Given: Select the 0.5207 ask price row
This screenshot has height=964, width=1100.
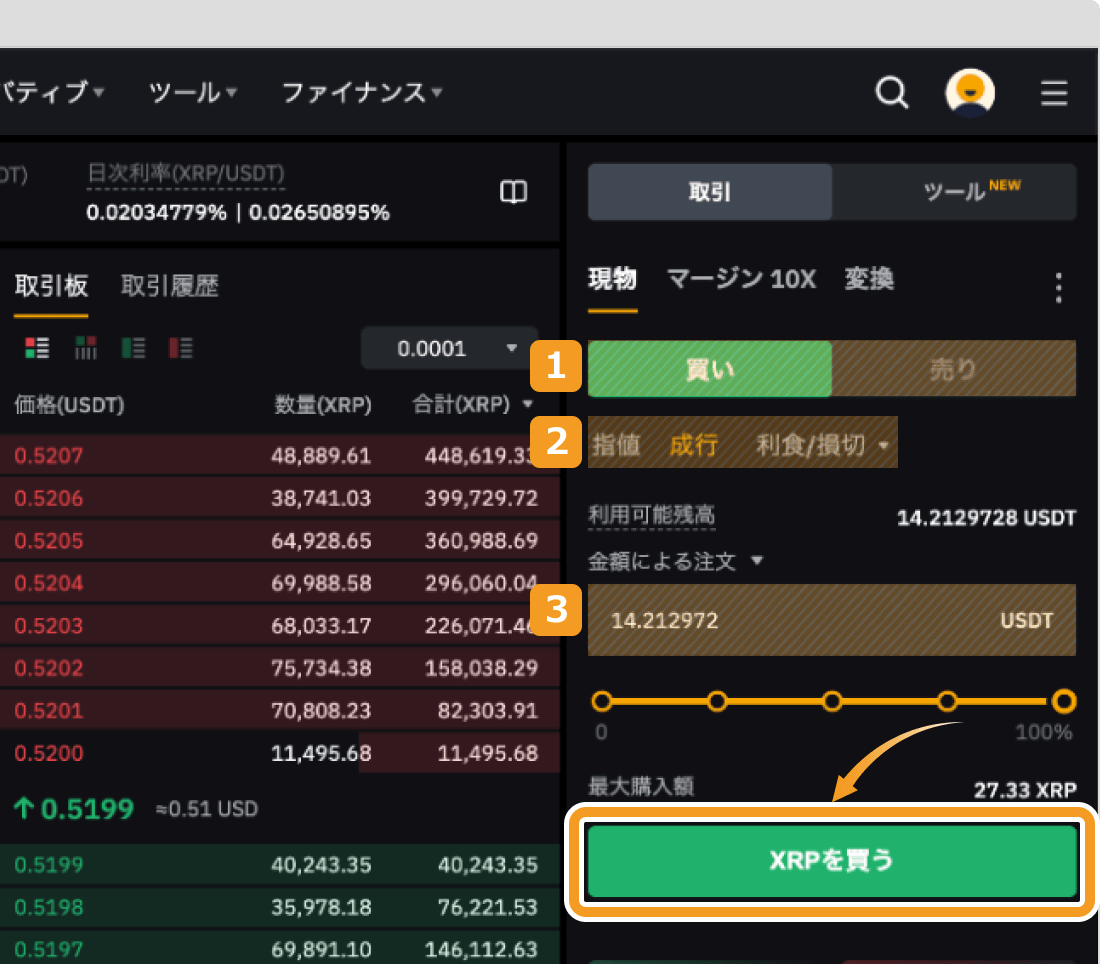Looking at the screenshot, I should [x=279, y=455].
